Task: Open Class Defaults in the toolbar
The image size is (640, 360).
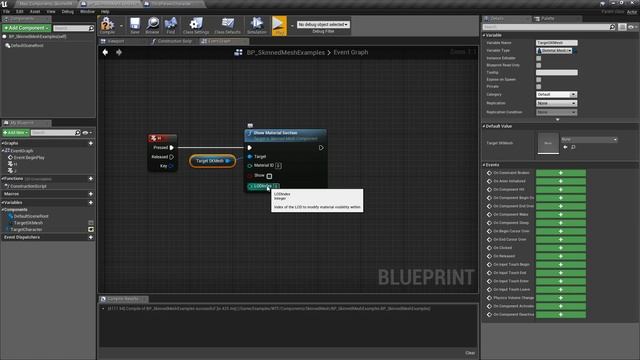Action: pos(227,24)
